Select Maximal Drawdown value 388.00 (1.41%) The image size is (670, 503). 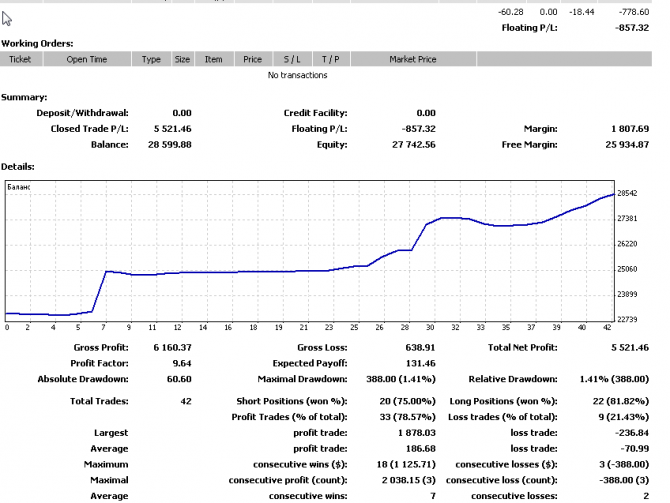(x=401, y=379)
